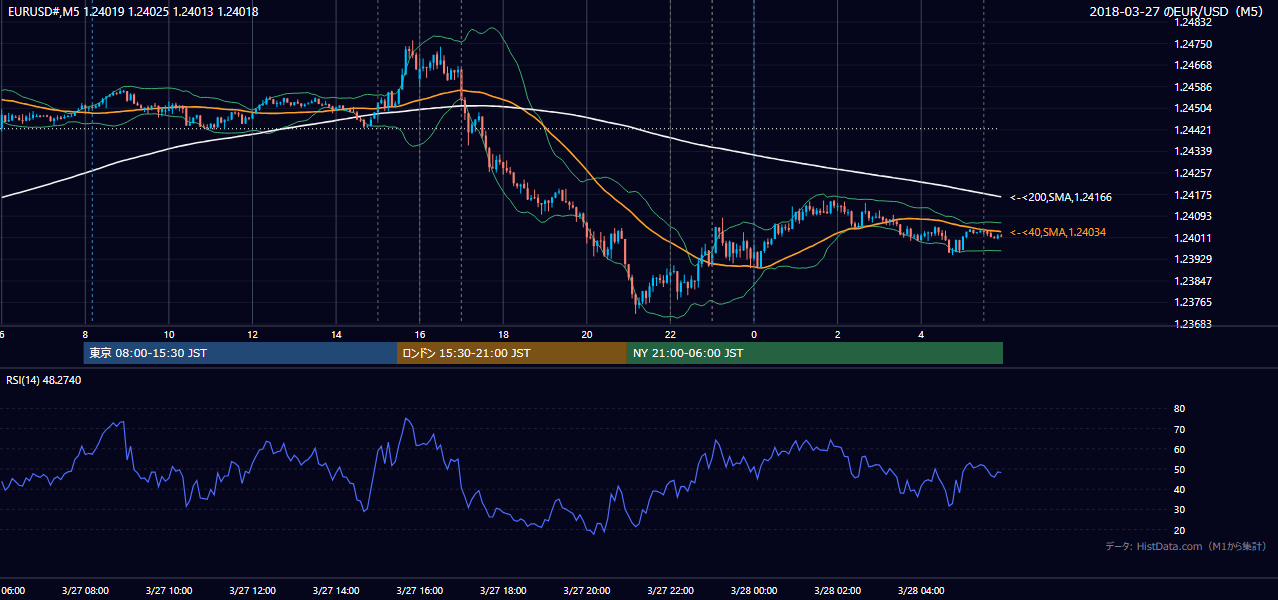
Task: Click price axis value 1.24832
Action: pos(1193,22)
